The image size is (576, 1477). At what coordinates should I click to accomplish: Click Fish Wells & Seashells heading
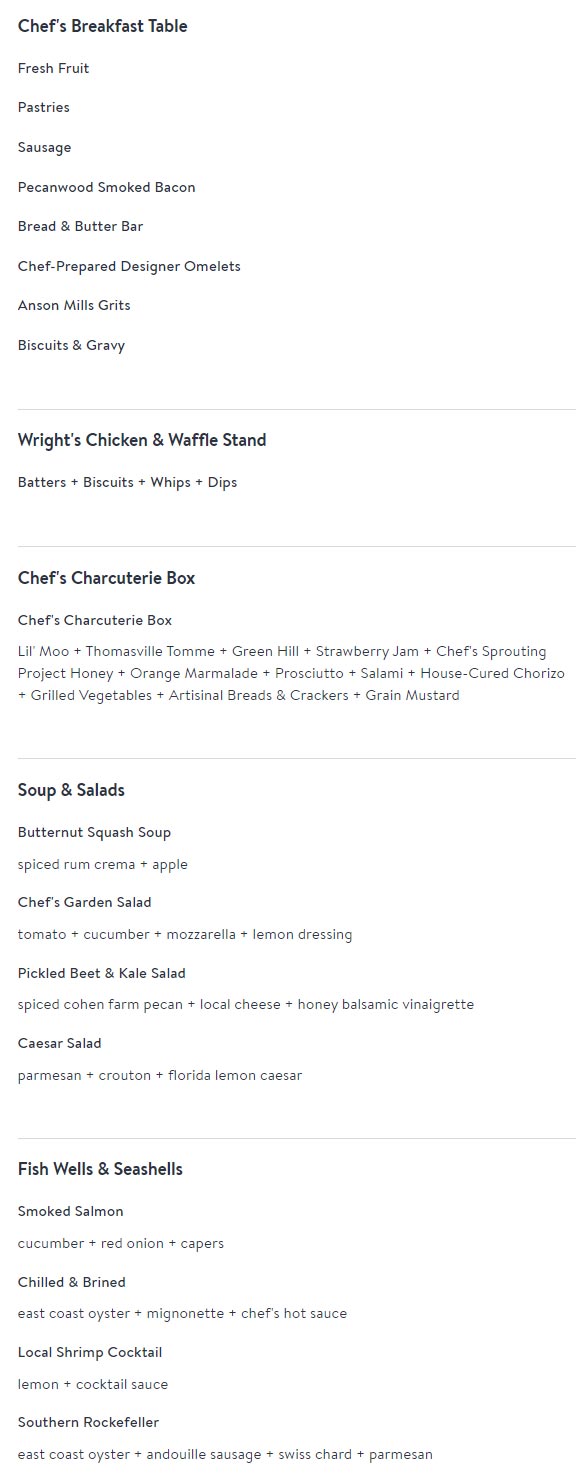pos(100,1169)
